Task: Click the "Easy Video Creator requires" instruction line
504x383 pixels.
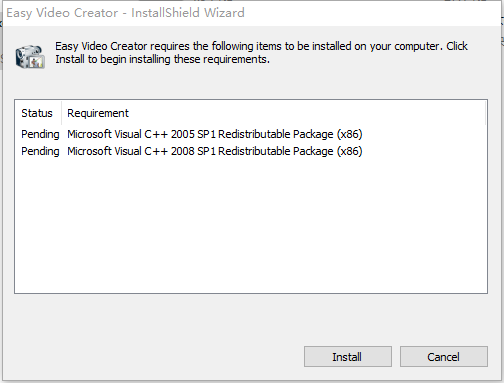Action: (261, 46)
